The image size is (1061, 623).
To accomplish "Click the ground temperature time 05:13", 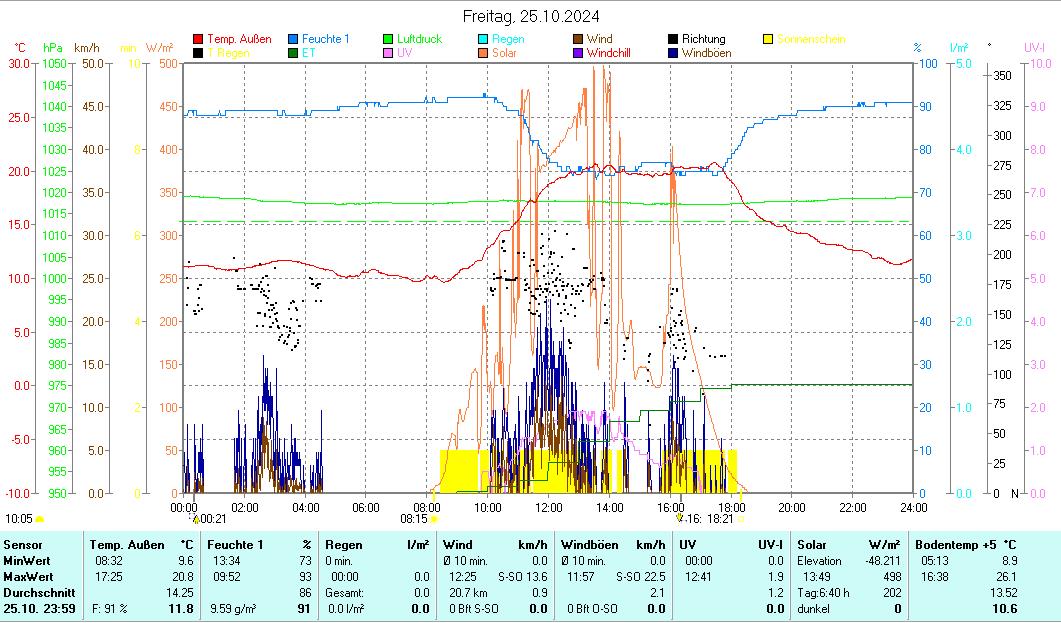I will pos(935,561).
